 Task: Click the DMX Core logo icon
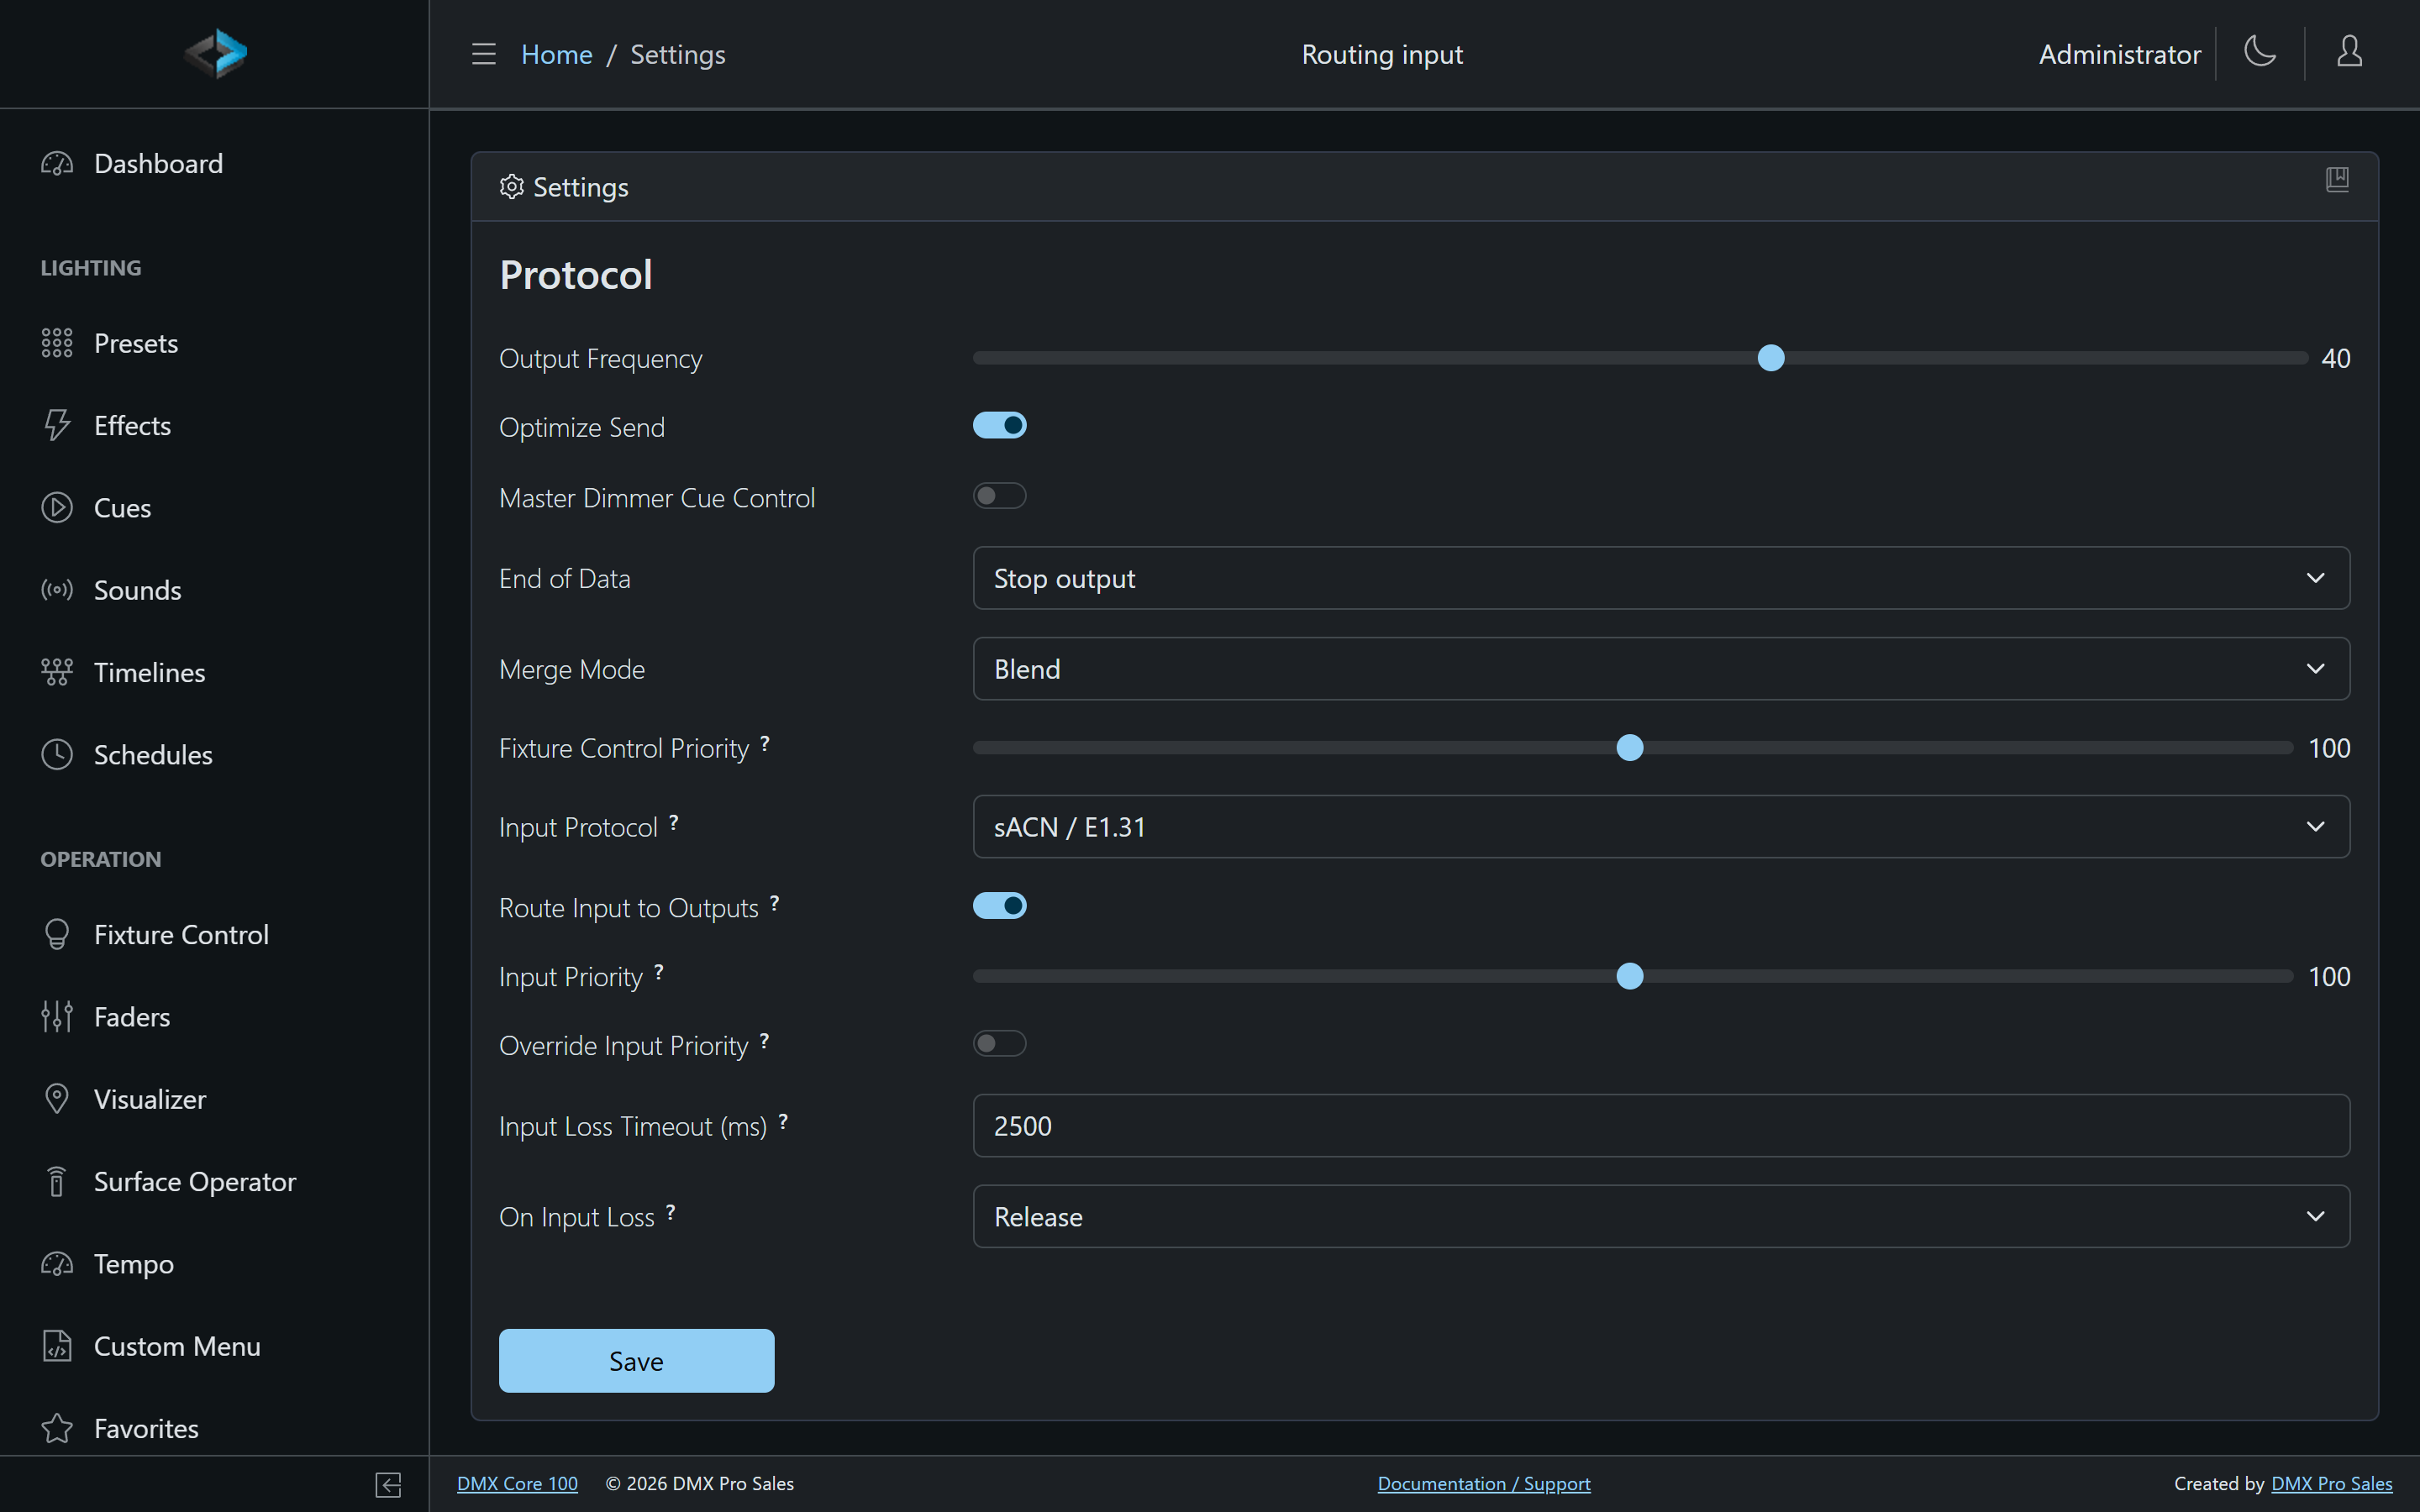click(215, 54)
